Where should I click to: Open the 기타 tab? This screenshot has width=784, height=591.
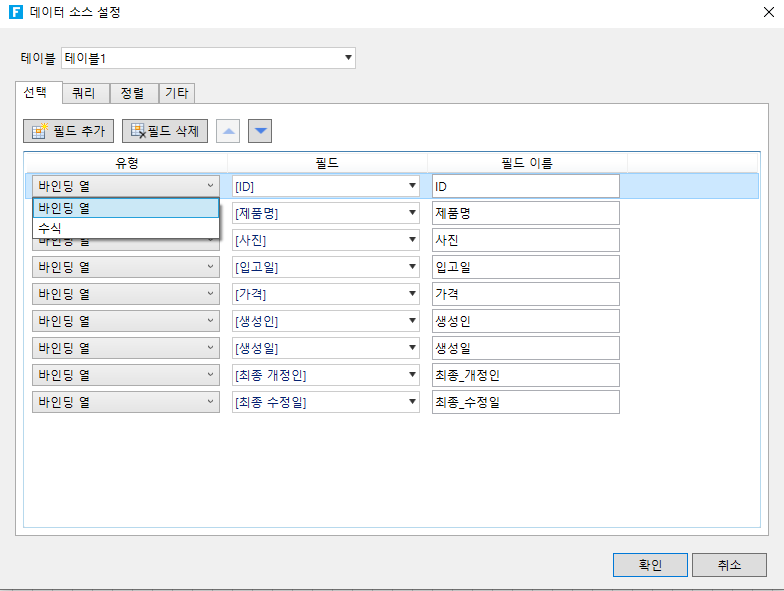click(x=177, y=93)
